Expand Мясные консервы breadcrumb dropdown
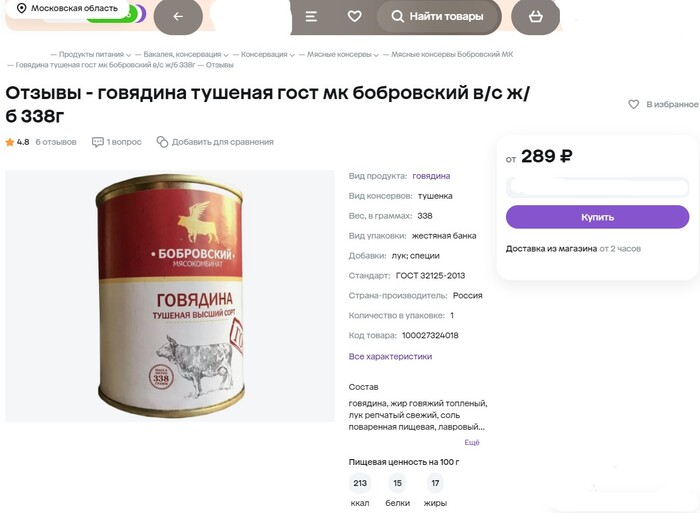 click(376, 55)
